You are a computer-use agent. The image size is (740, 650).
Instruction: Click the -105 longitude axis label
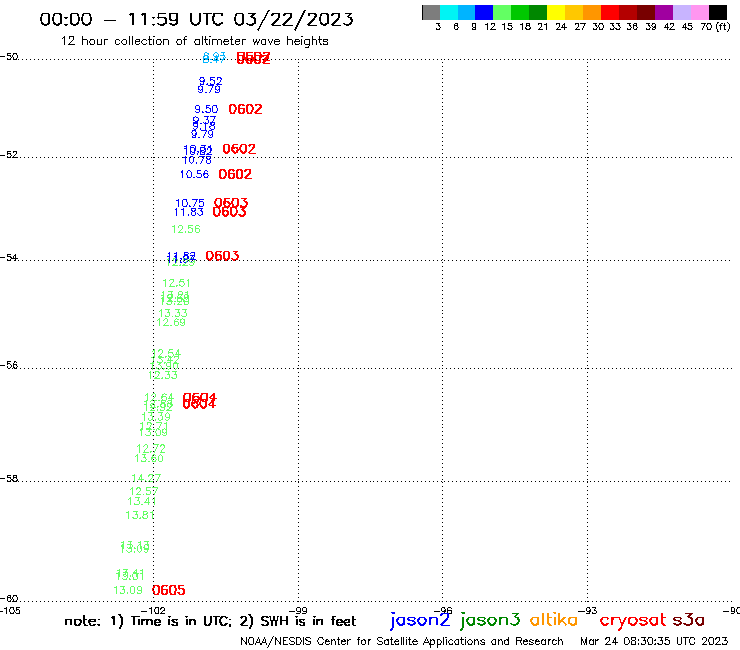point(10,611)
